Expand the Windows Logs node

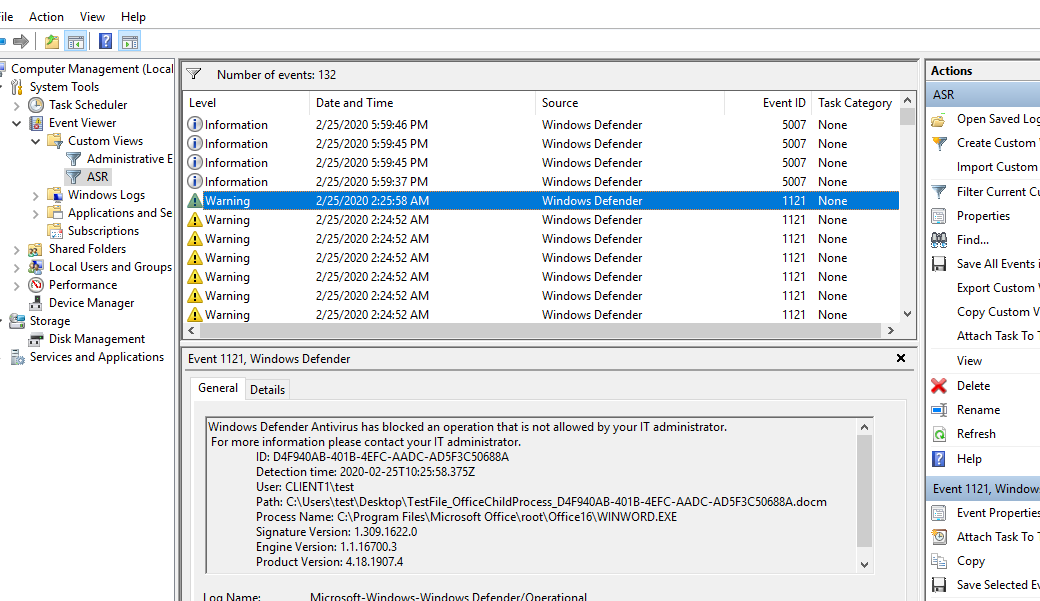(x=36, y=196)
